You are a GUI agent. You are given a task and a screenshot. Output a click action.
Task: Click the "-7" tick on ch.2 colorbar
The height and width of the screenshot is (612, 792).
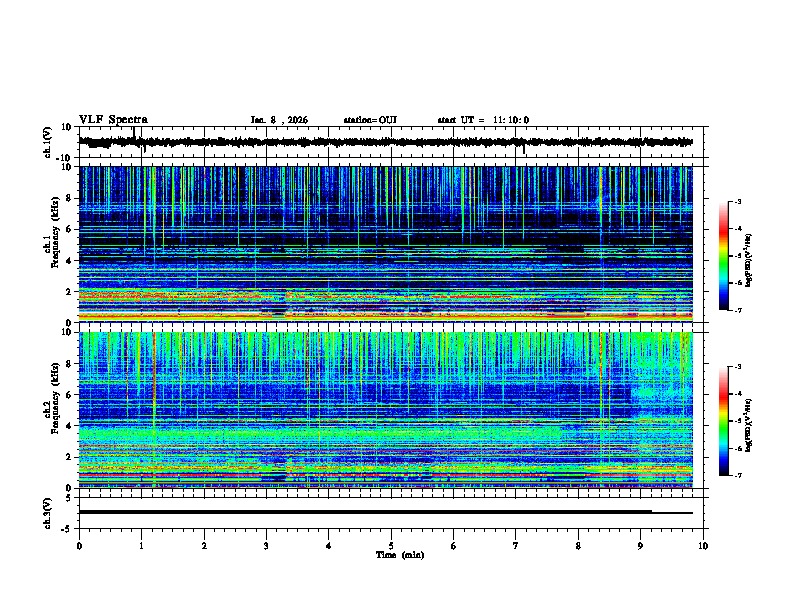737,476
